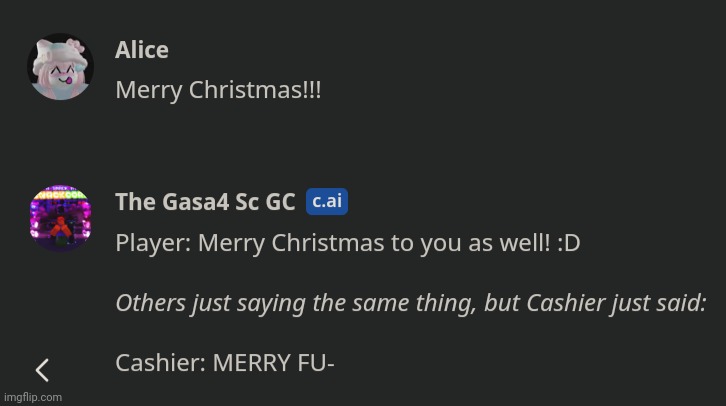Open The Gasa4 Sc GC bot avatar

(x=60, y=219)
